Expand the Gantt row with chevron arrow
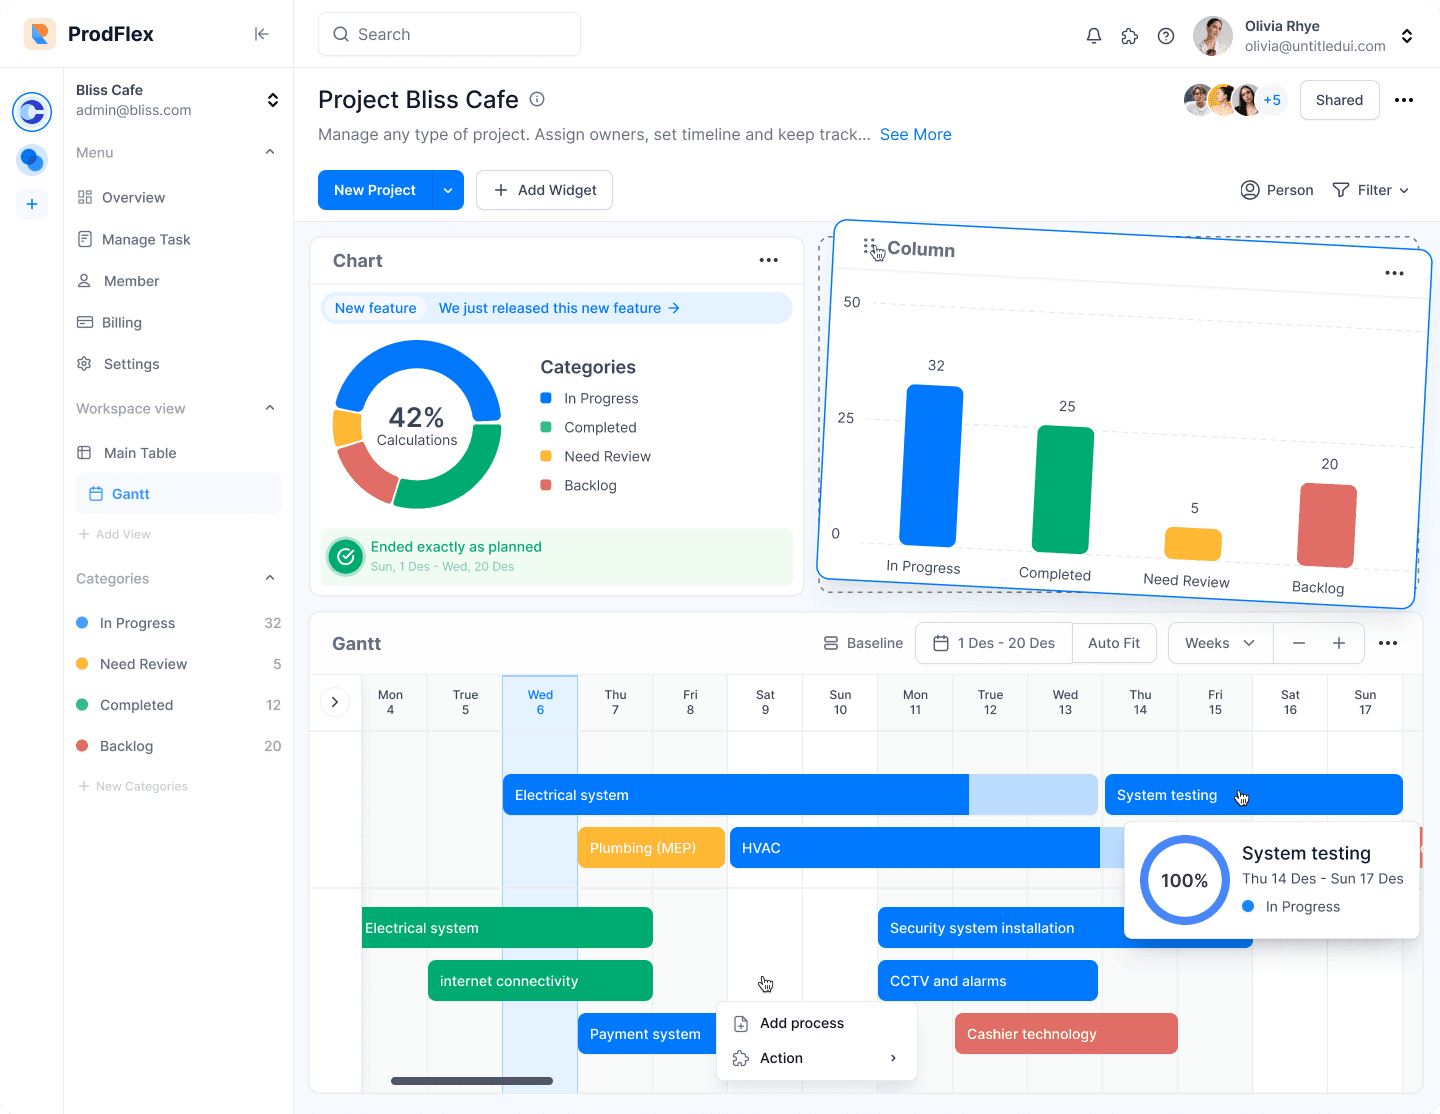 pos(335,702)
